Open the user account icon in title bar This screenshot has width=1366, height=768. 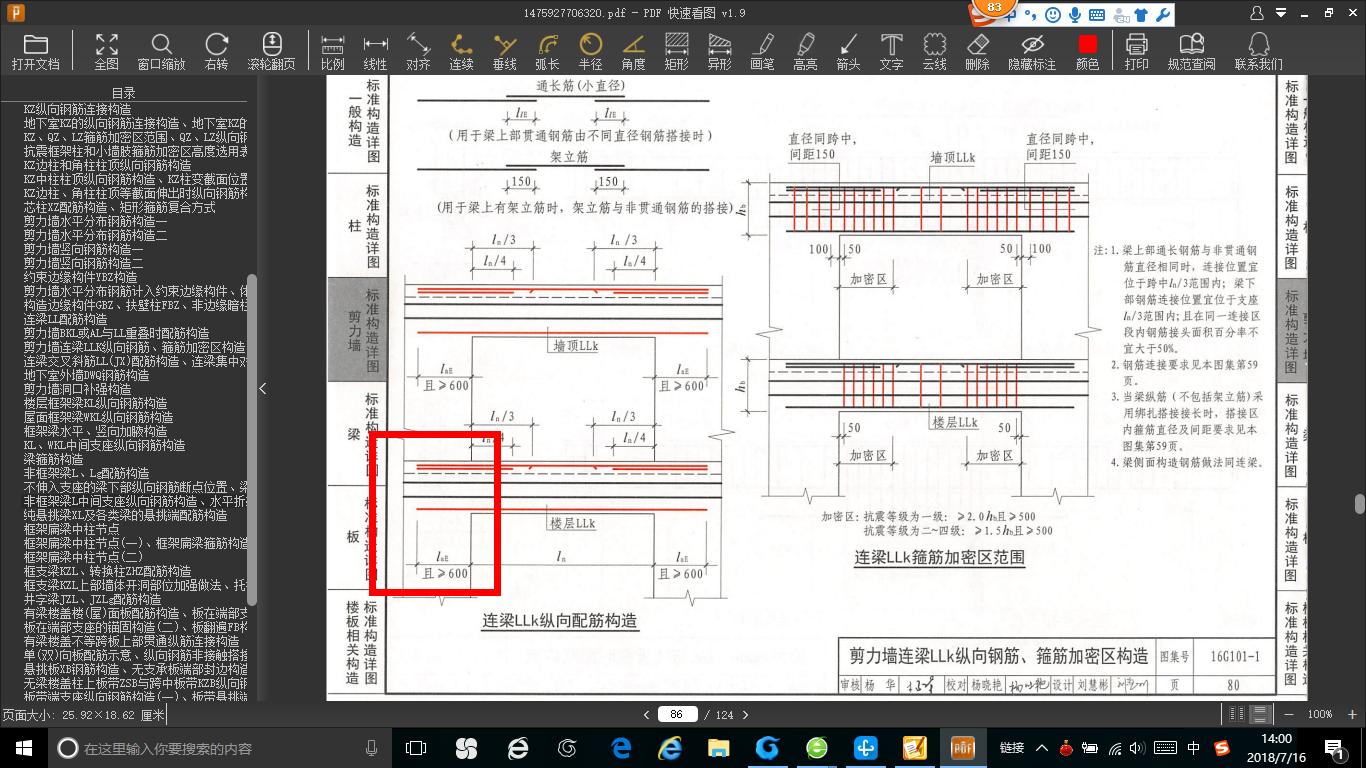pyautogui.click(x=1258, y=14)
